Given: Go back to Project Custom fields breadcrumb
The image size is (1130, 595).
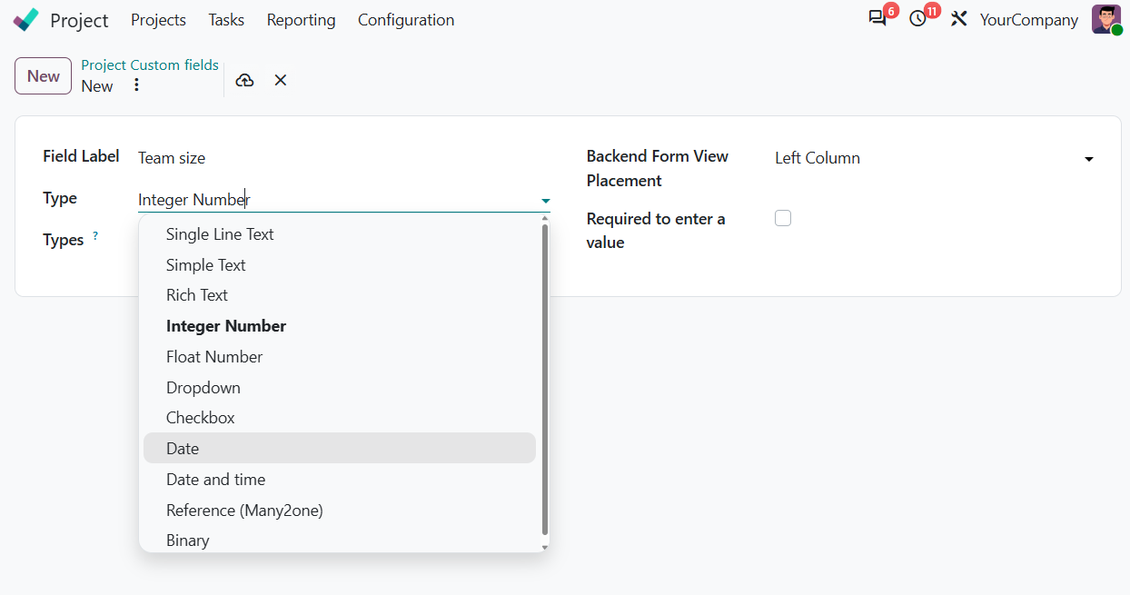Looking at the screenshot, I should click(150, 65).
